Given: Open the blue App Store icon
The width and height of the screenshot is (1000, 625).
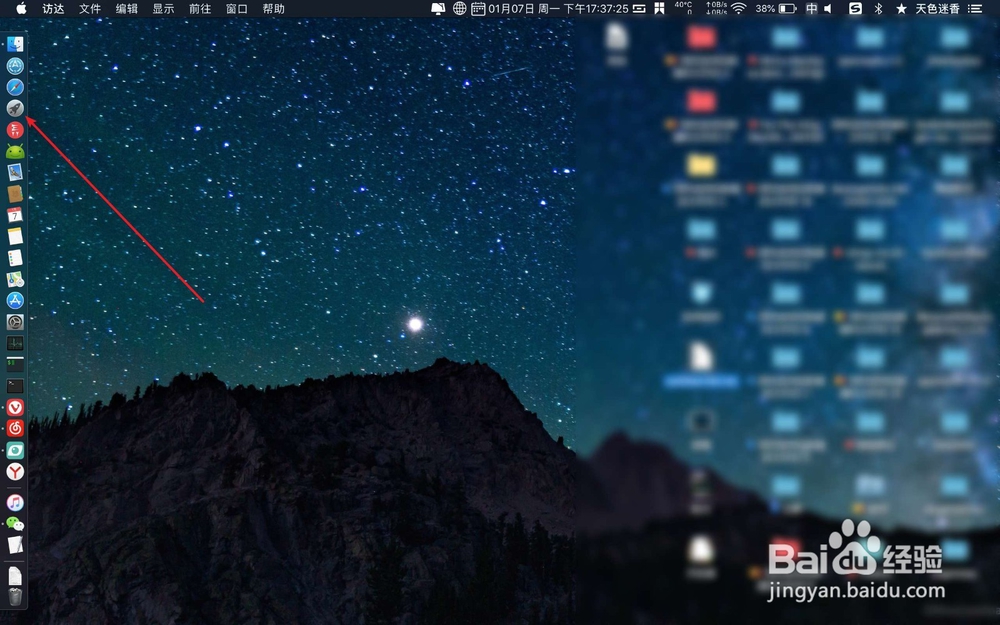Looking at the screenshot, I should pyautogui.click(x=15, y=300).
